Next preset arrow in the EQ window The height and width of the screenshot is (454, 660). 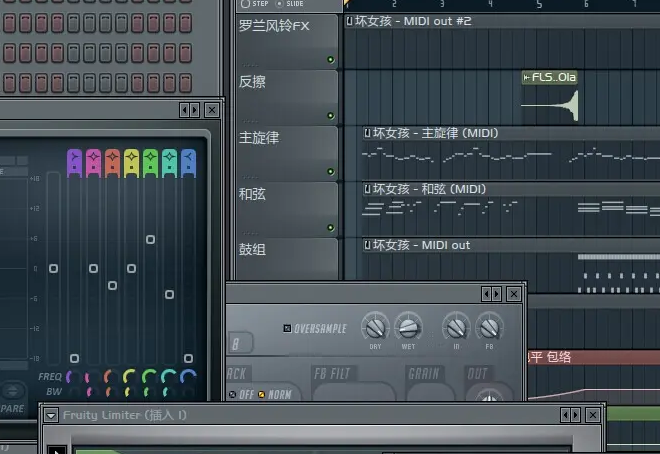[x=194, y=110]
